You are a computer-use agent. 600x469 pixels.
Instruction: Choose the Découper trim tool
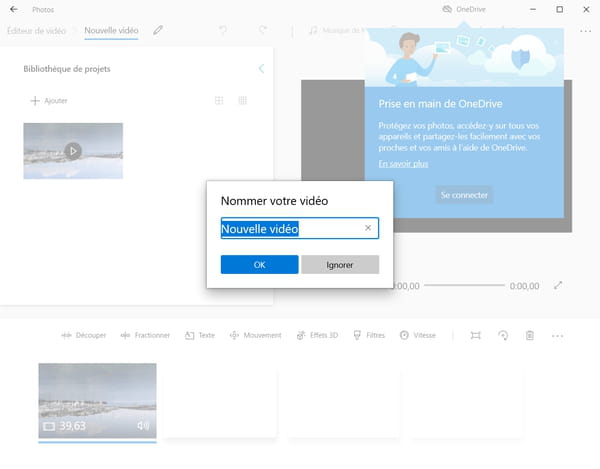pos(84,335)
